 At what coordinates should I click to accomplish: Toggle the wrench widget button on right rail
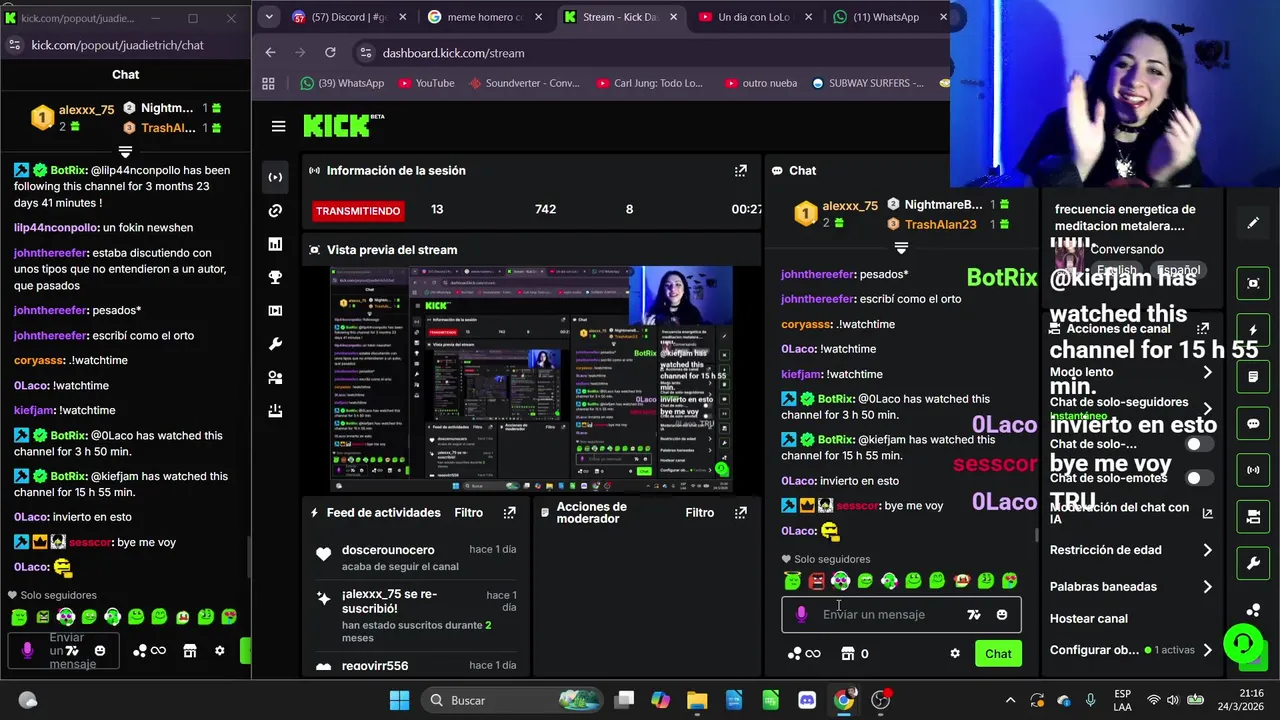coord(1253,563)
